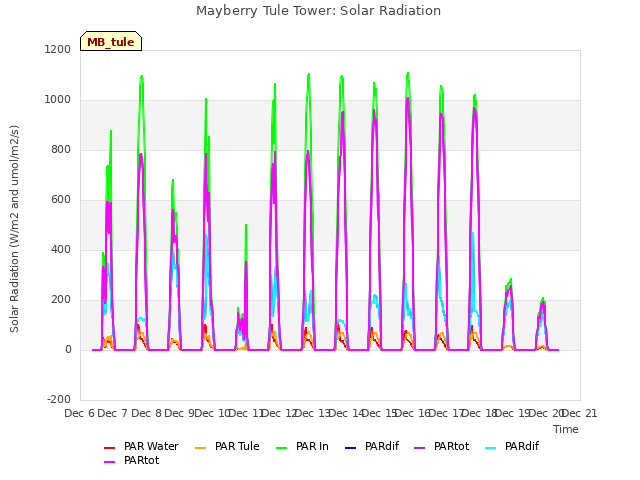640x480 pixels.
Task: Select PARdif label beside the cyan swatch
Action: (x=522, y=447)
